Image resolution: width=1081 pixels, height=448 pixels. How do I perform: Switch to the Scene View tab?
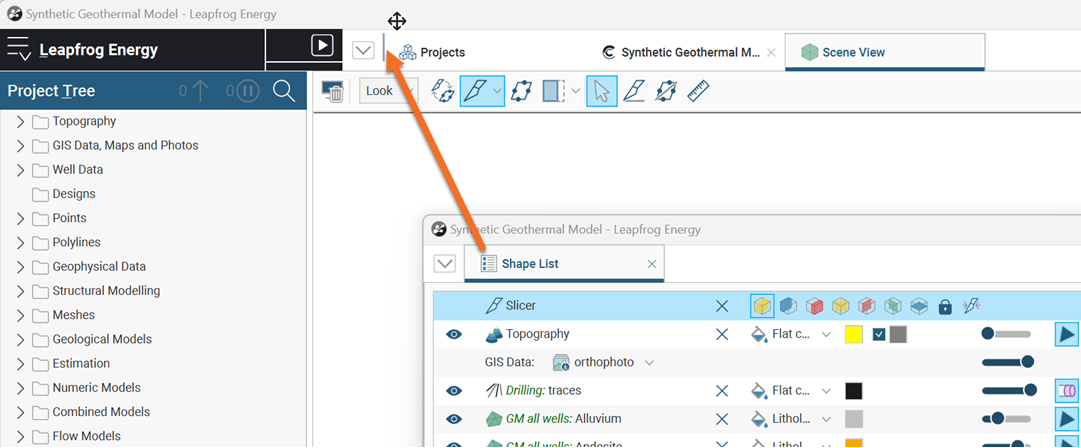[x=852, y=52]
